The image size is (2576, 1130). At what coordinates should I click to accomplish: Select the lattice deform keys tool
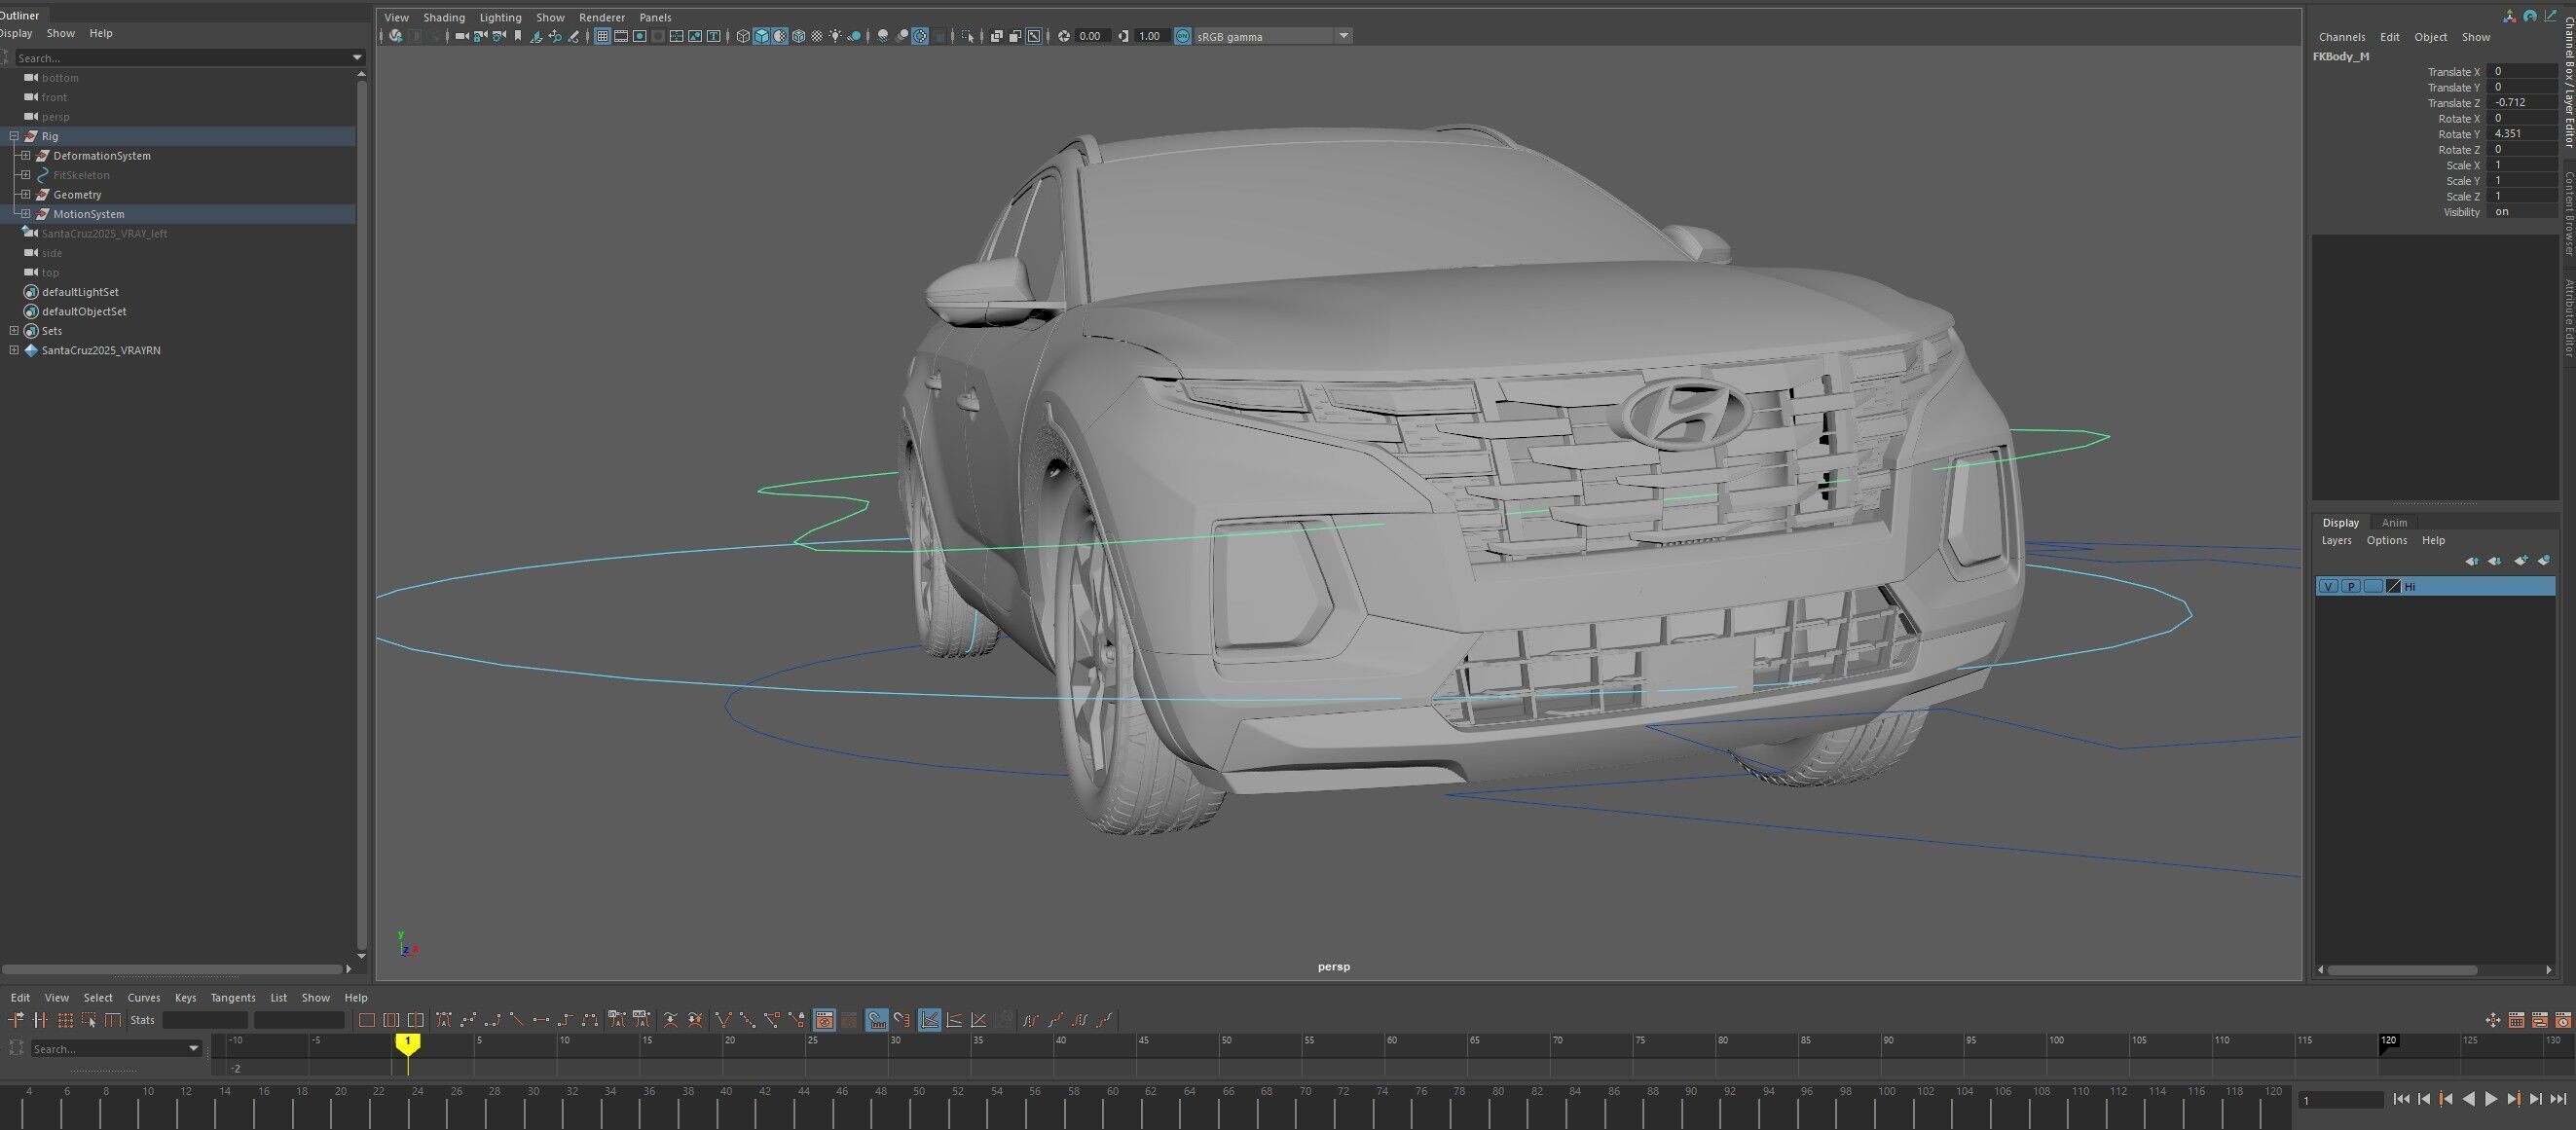tap(65, 1020)
